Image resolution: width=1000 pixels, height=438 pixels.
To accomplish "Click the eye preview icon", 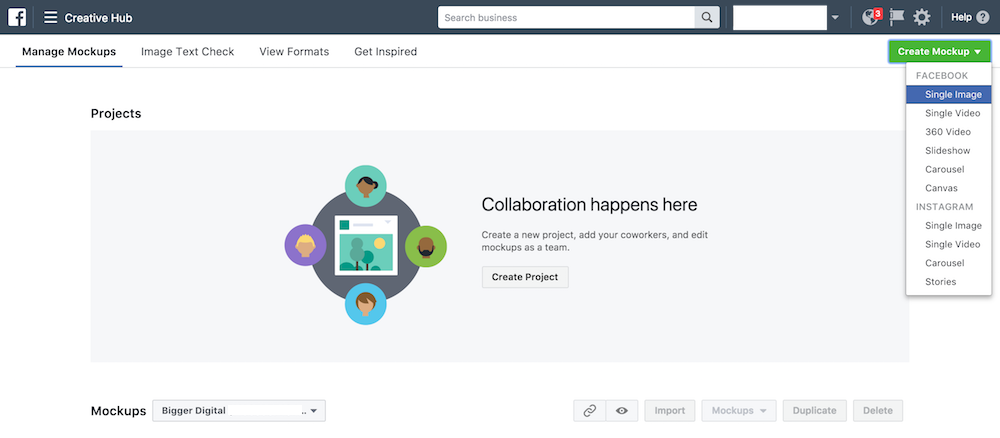I will [x=622, y=411].
